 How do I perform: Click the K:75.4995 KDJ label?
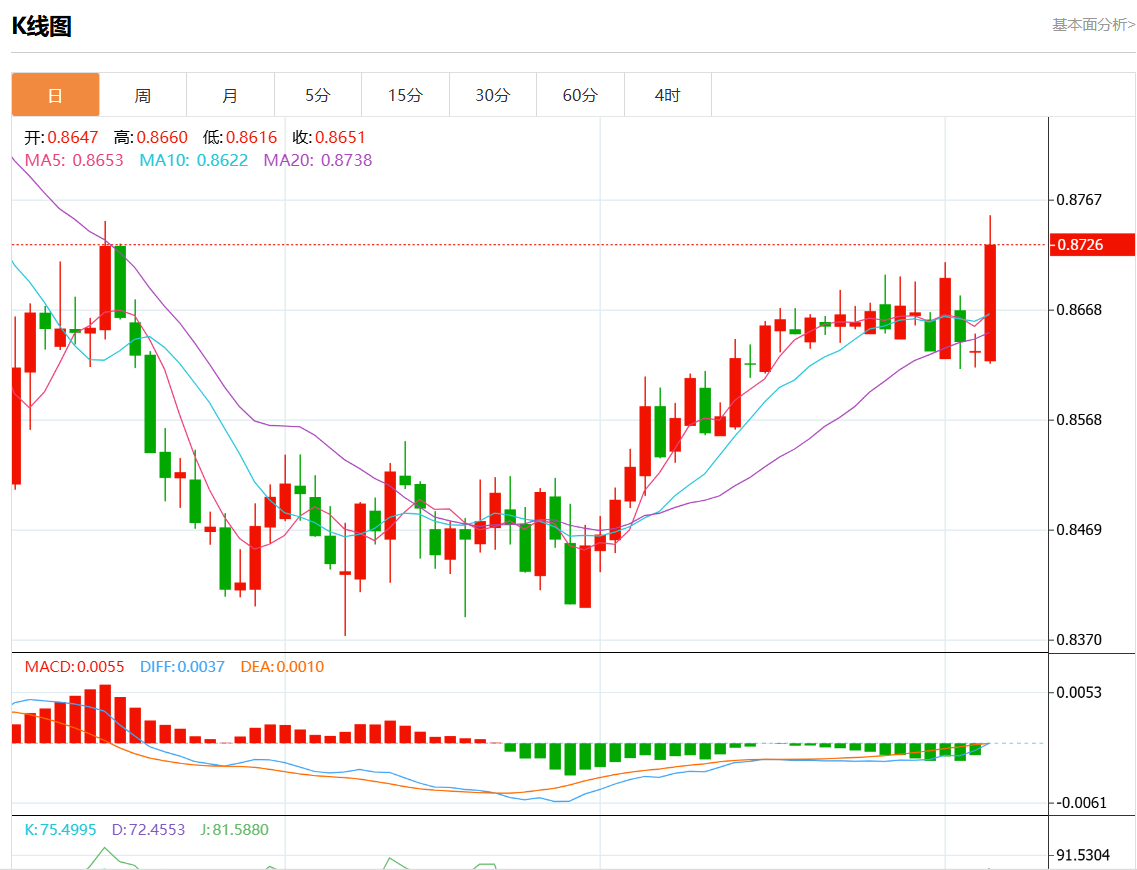tap(60, 829)
